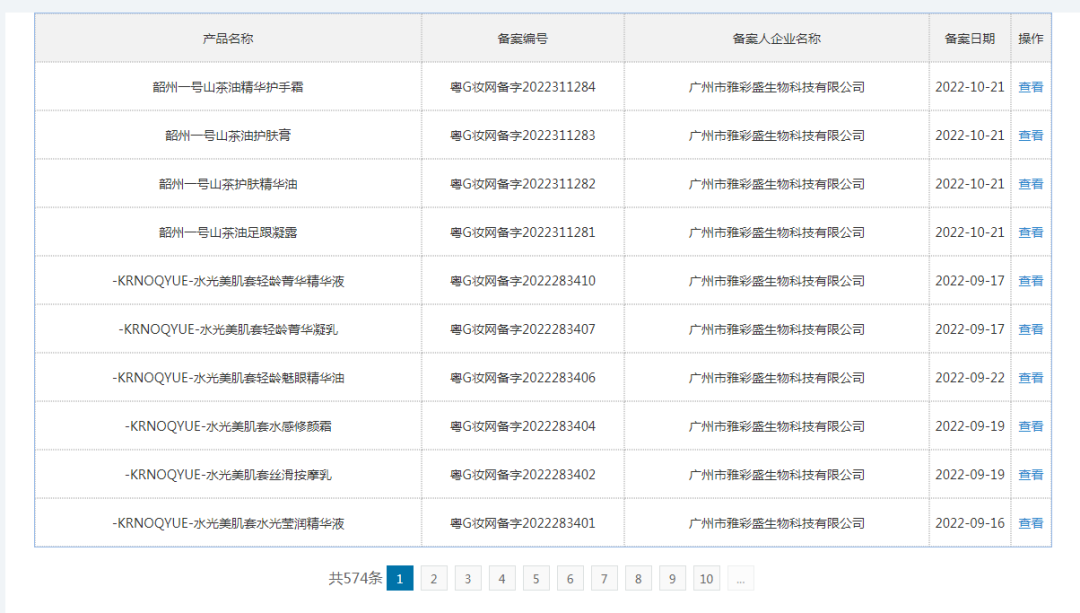Click 查看 link for 韶州一号山茶油精华护手霜
Screen dimensions: 1080x613
pyautogui.click(x=1030, y=87)
